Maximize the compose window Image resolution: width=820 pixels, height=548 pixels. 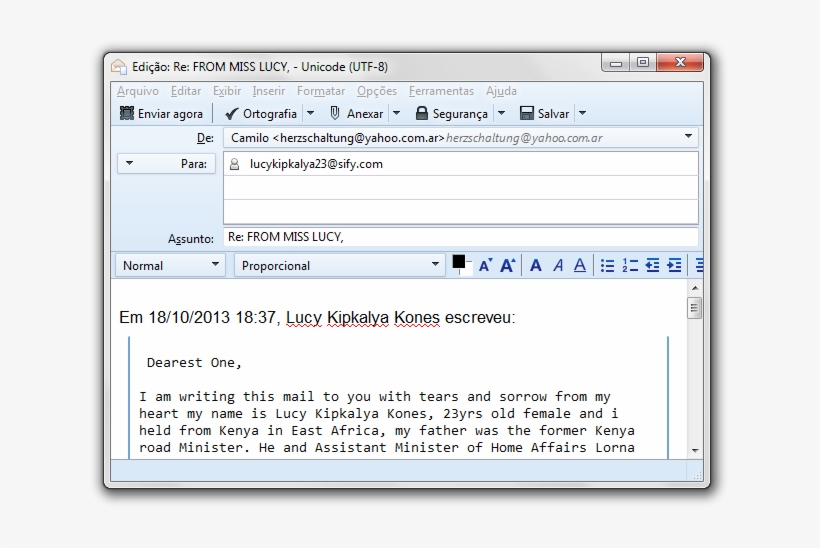pos(643,63)
